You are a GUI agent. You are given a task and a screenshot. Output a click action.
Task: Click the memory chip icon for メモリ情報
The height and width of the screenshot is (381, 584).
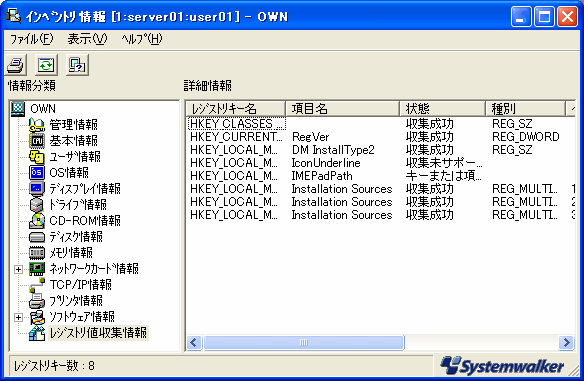point(36,253)
